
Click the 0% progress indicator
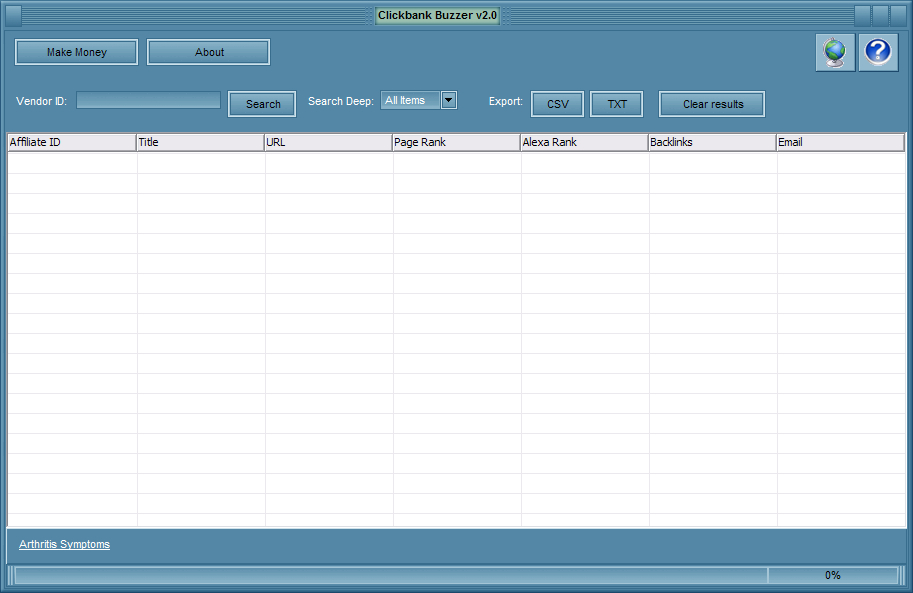[833, 576]
